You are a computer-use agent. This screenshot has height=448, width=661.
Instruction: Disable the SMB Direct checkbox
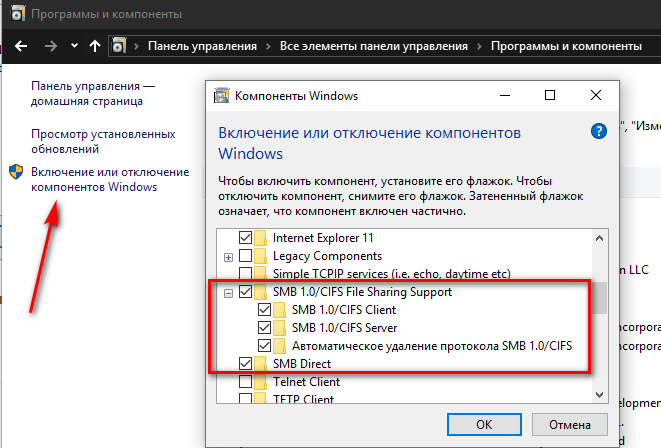245,363
